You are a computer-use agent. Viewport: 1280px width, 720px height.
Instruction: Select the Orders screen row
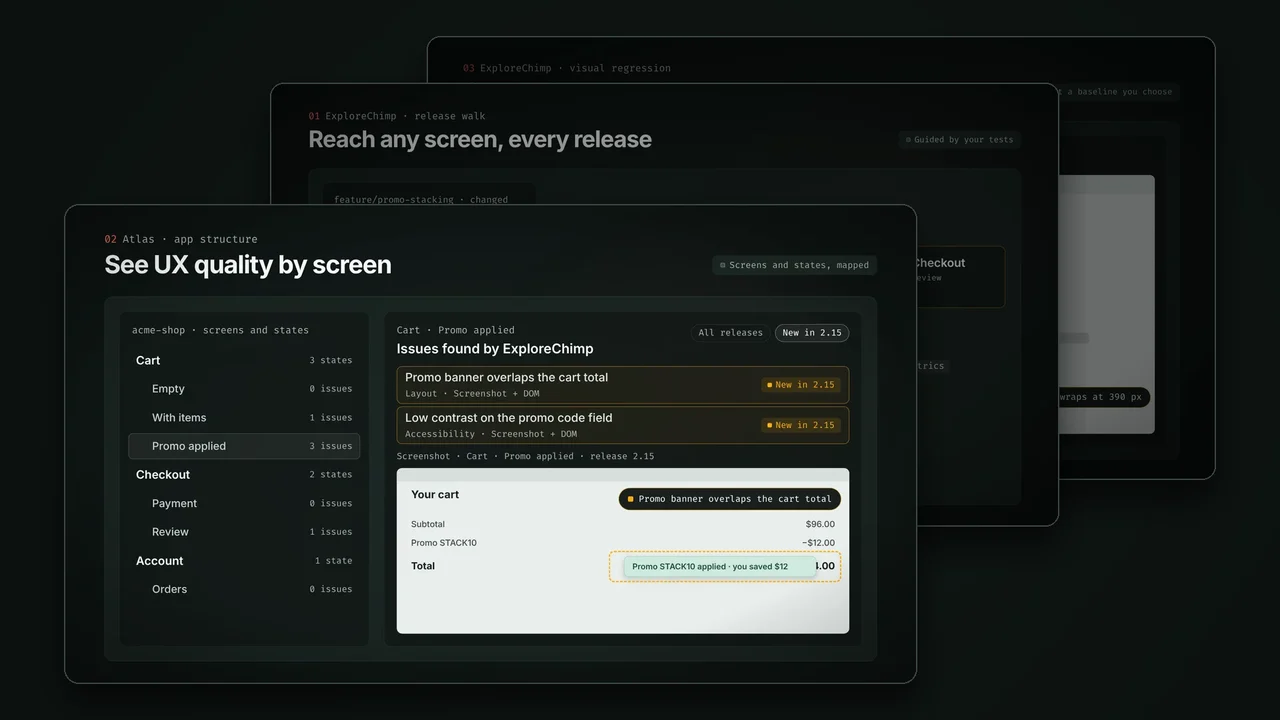point(244,589)
